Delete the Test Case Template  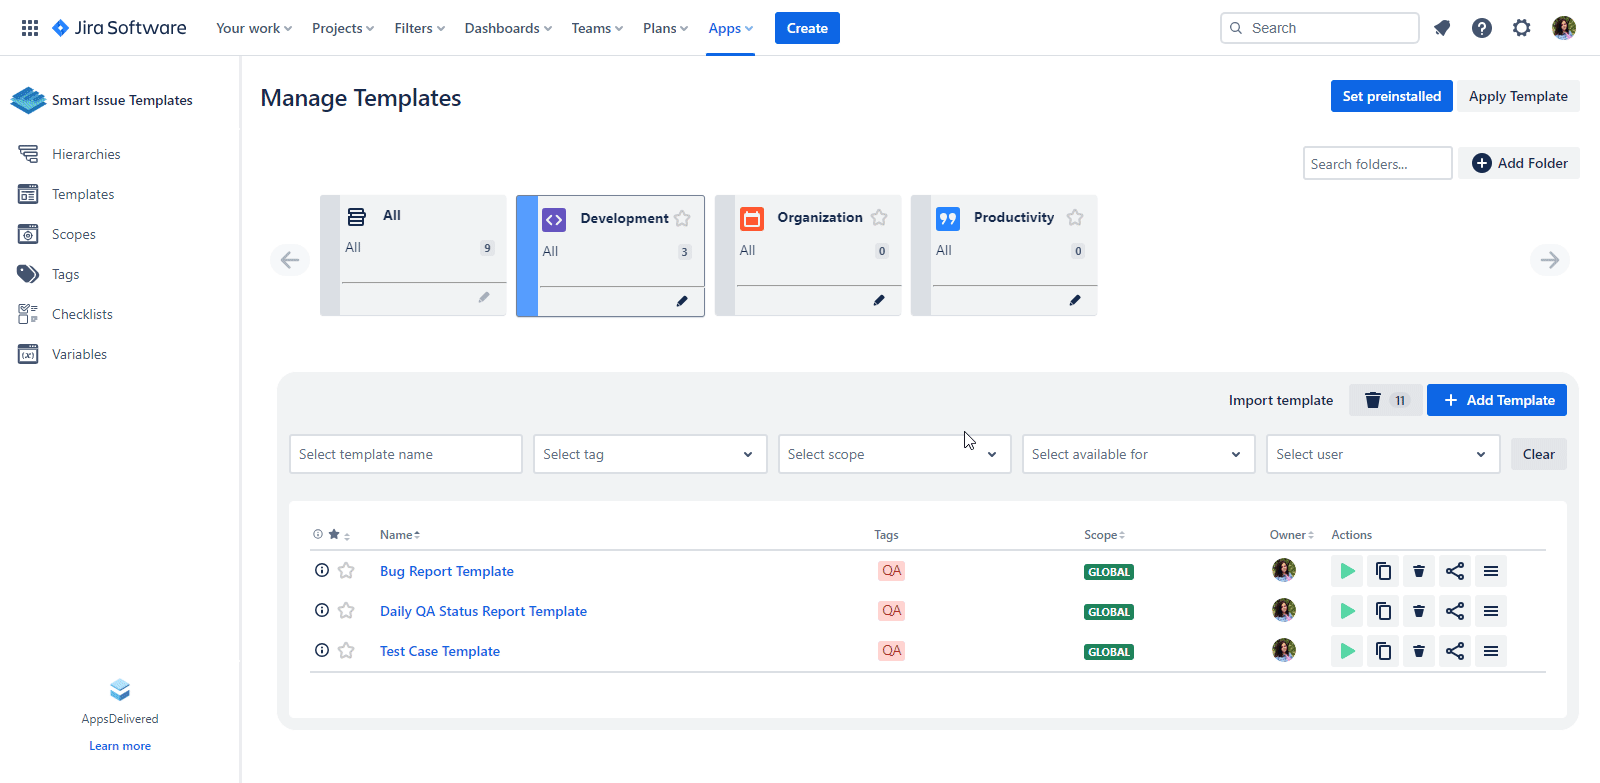pyautogui.click(x=1419, y=651)
